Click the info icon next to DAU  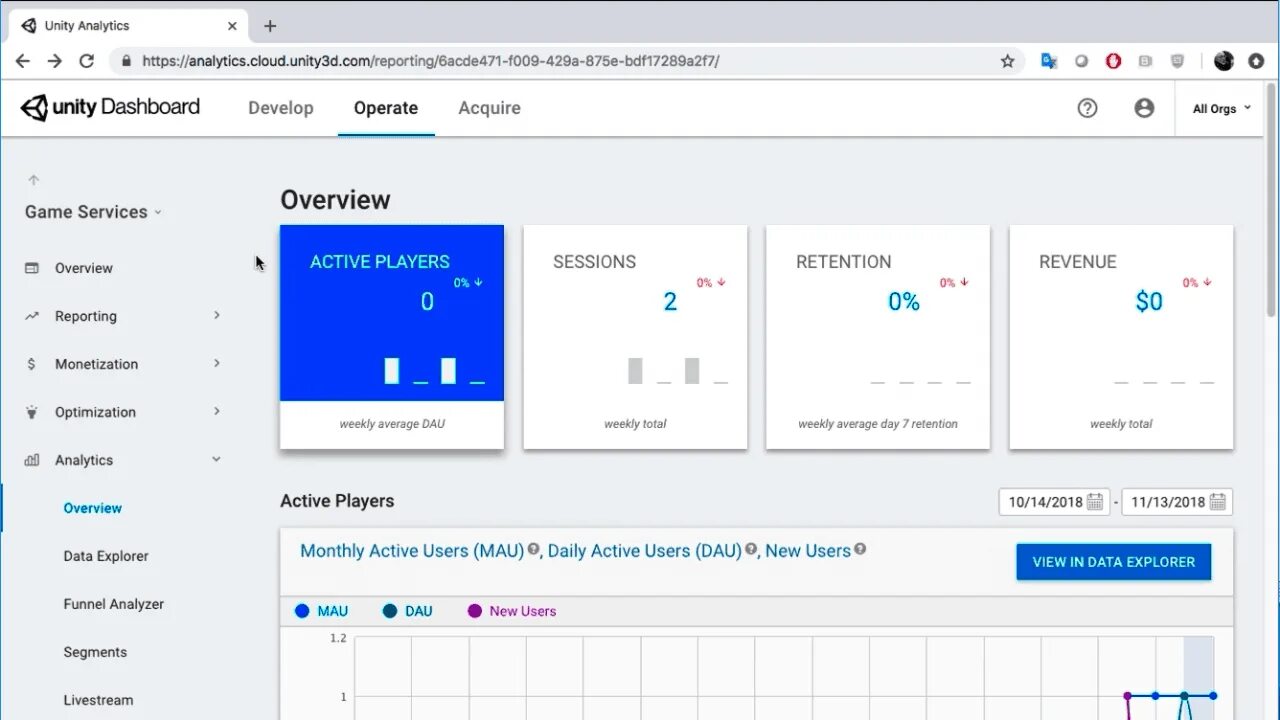(x=752, y=549)
